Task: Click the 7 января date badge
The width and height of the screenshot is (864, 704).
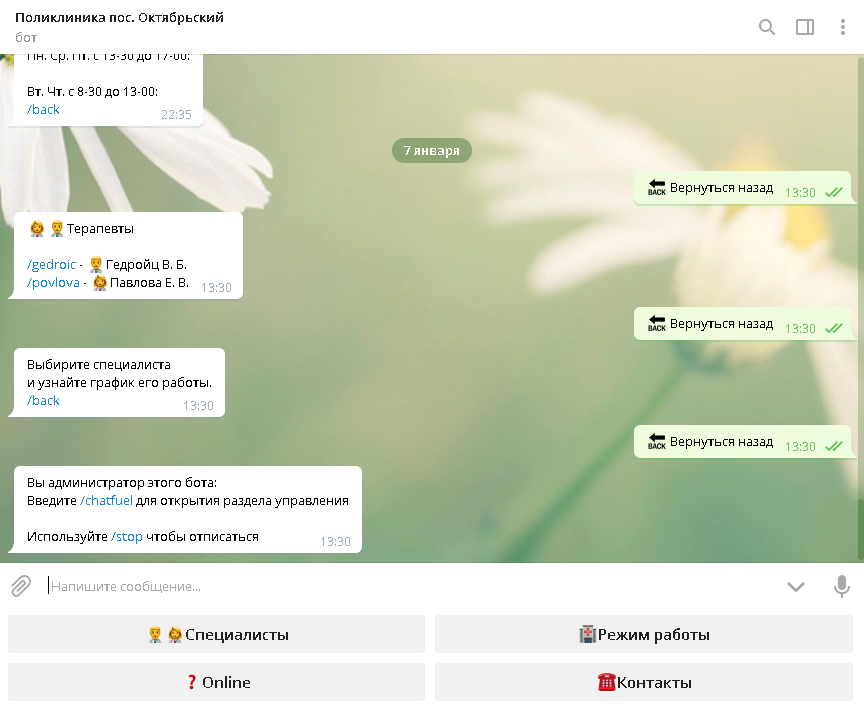Action: point(431,150)
